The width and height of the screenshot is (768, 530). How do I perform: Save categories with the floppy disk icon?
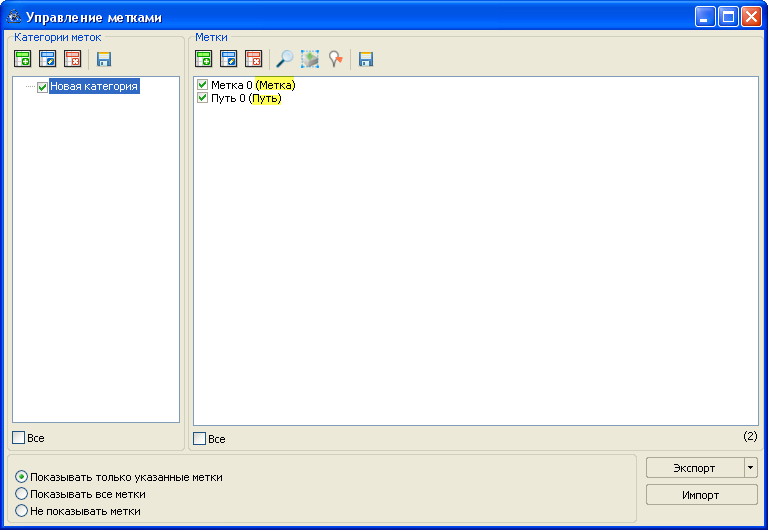pos(103,59)
